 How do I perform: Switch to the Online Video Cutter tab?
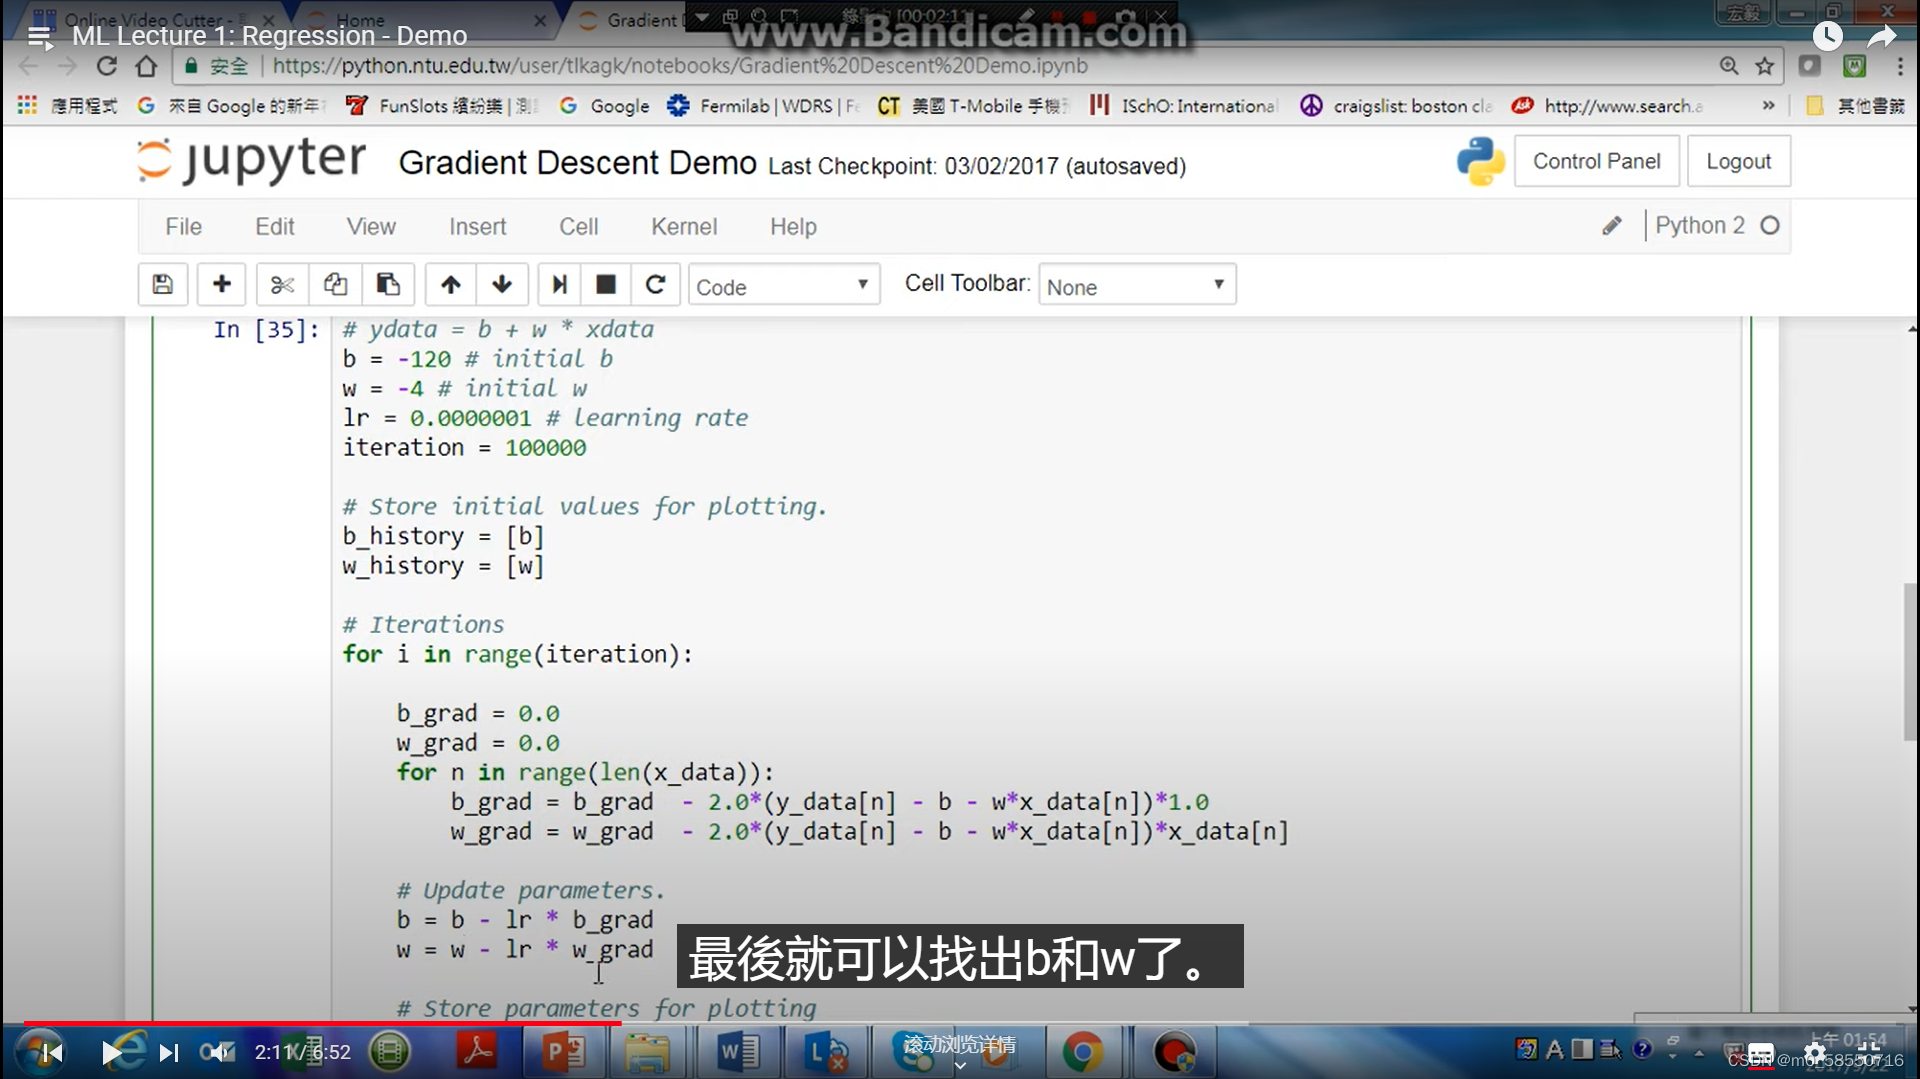155,20
